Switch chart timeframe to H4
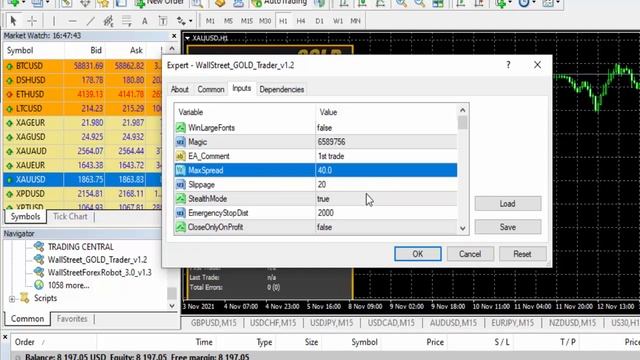 click(301, 21)
